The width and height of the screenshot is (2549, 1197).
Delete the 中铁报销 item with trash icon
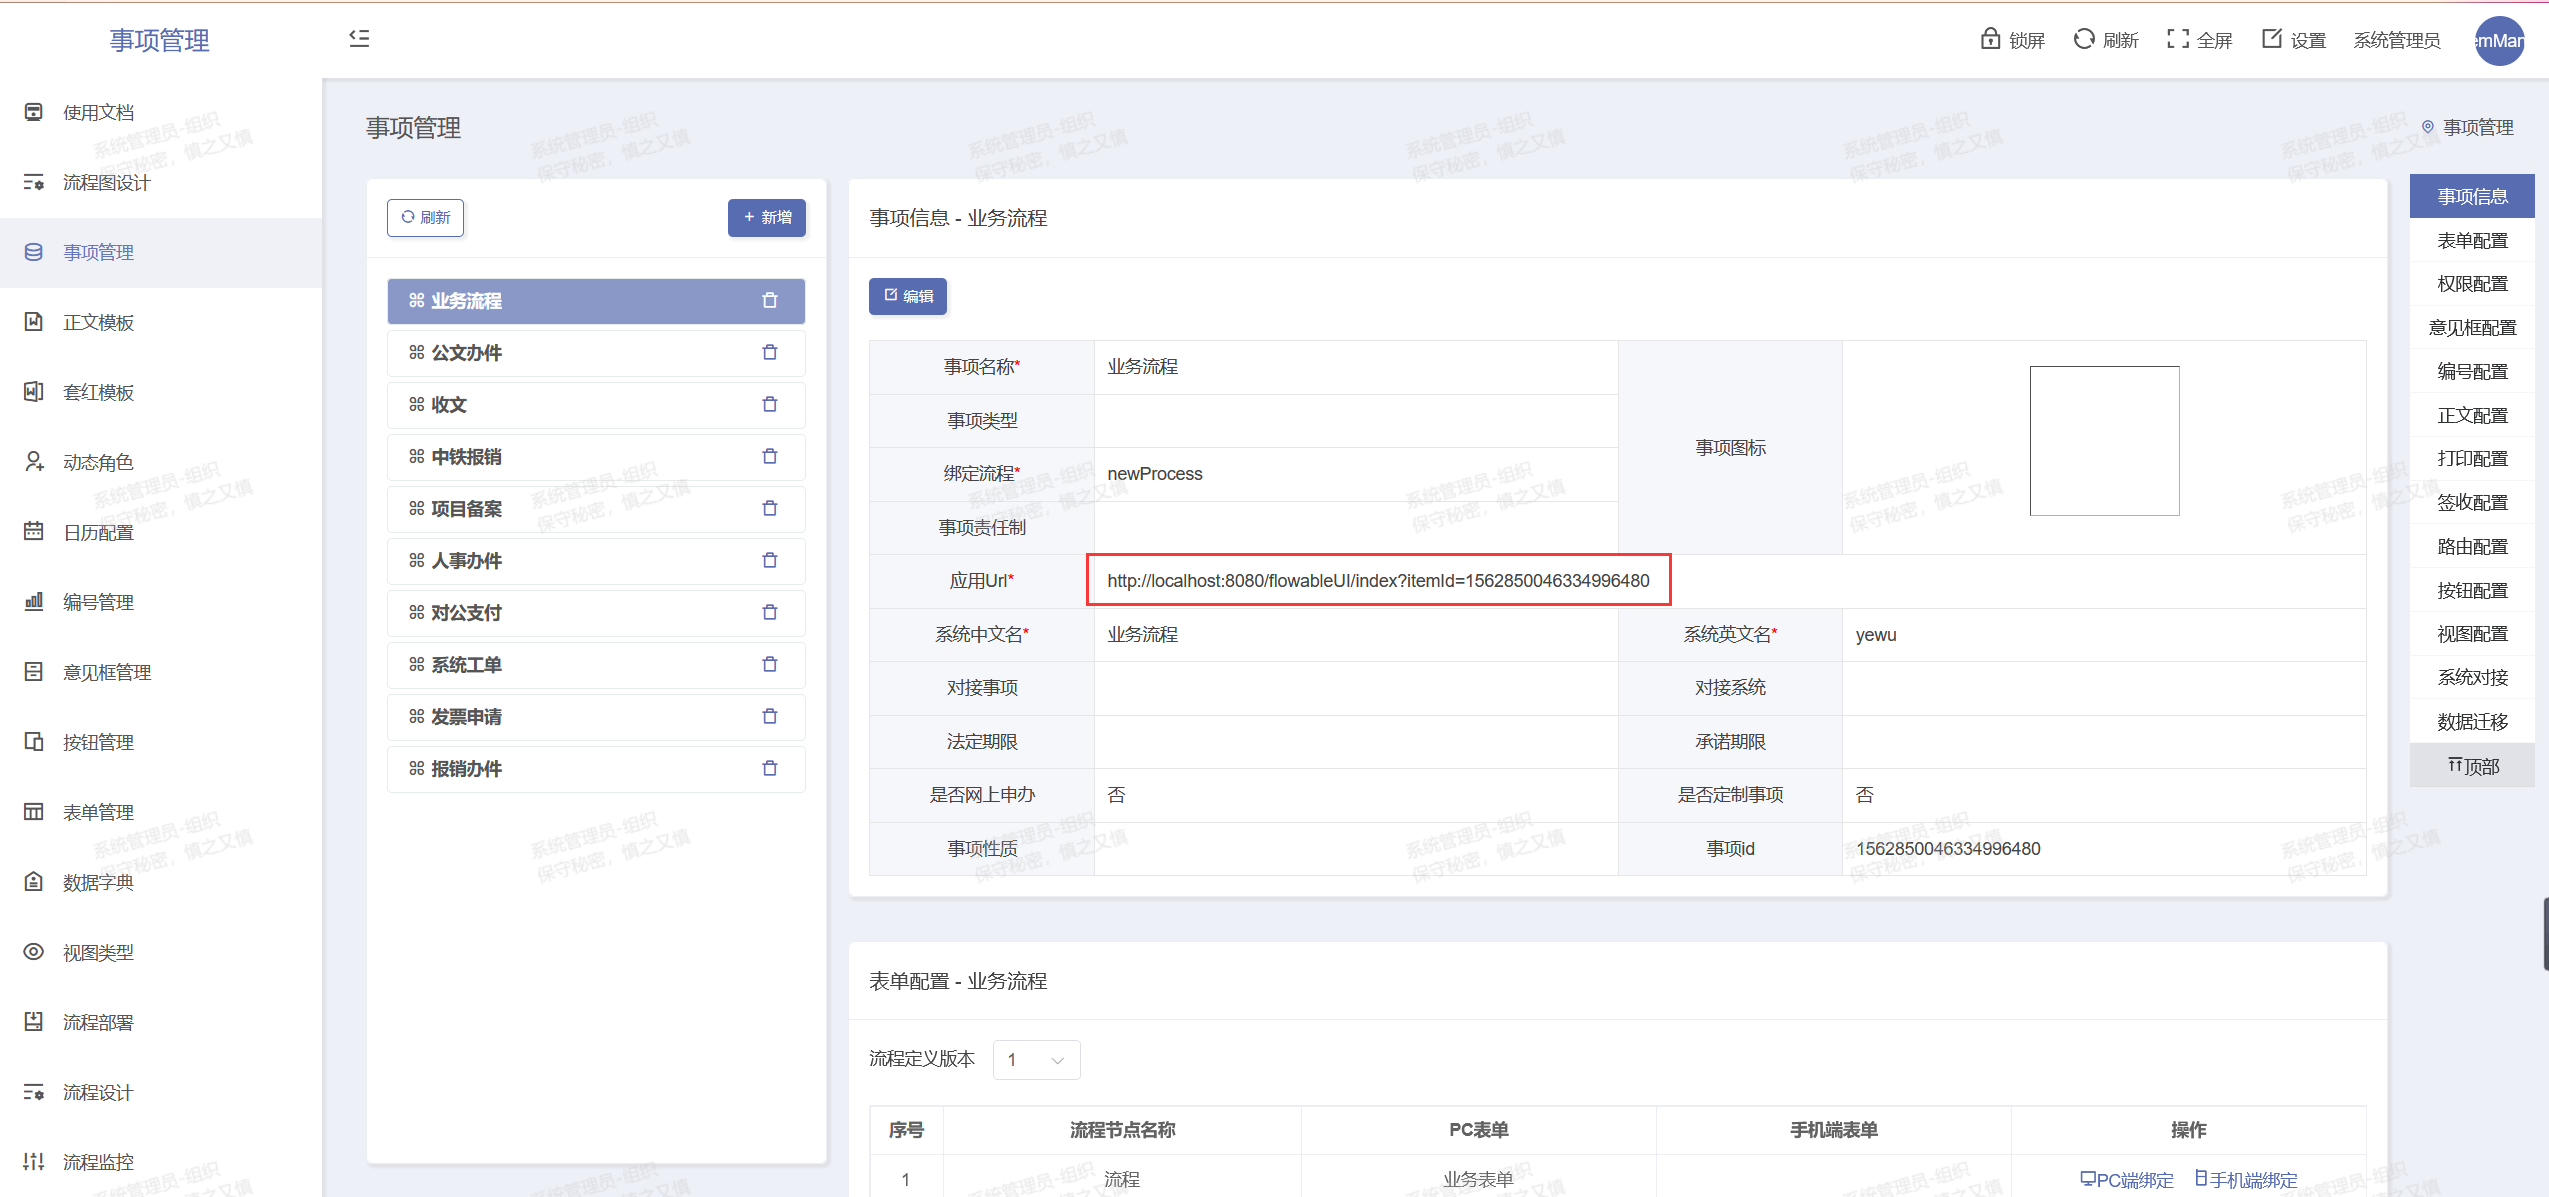point(770,457)
